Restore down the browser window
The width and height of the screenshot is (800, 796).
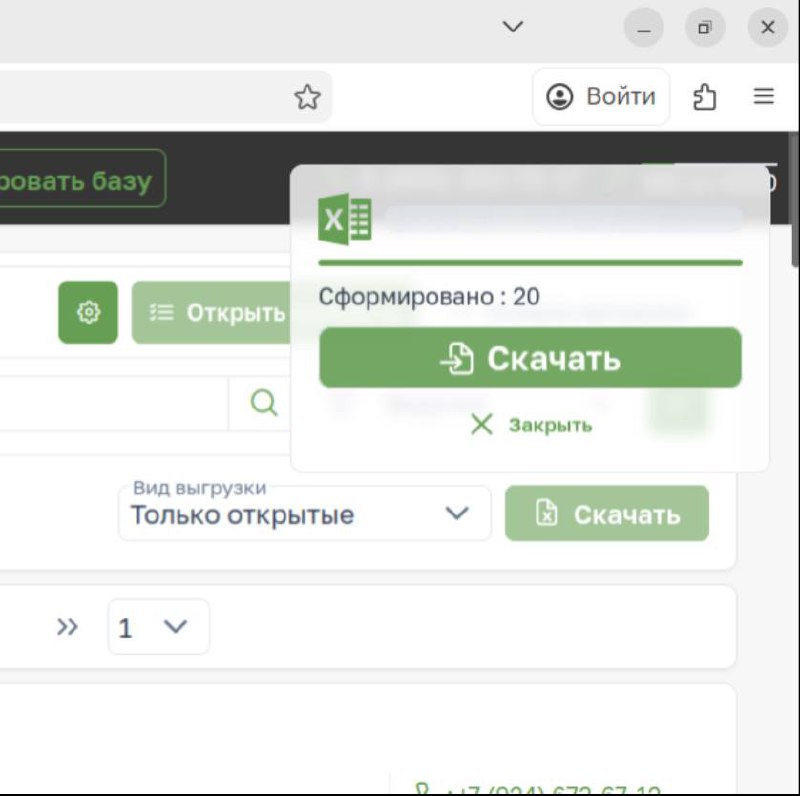click(x=705, y=27)
